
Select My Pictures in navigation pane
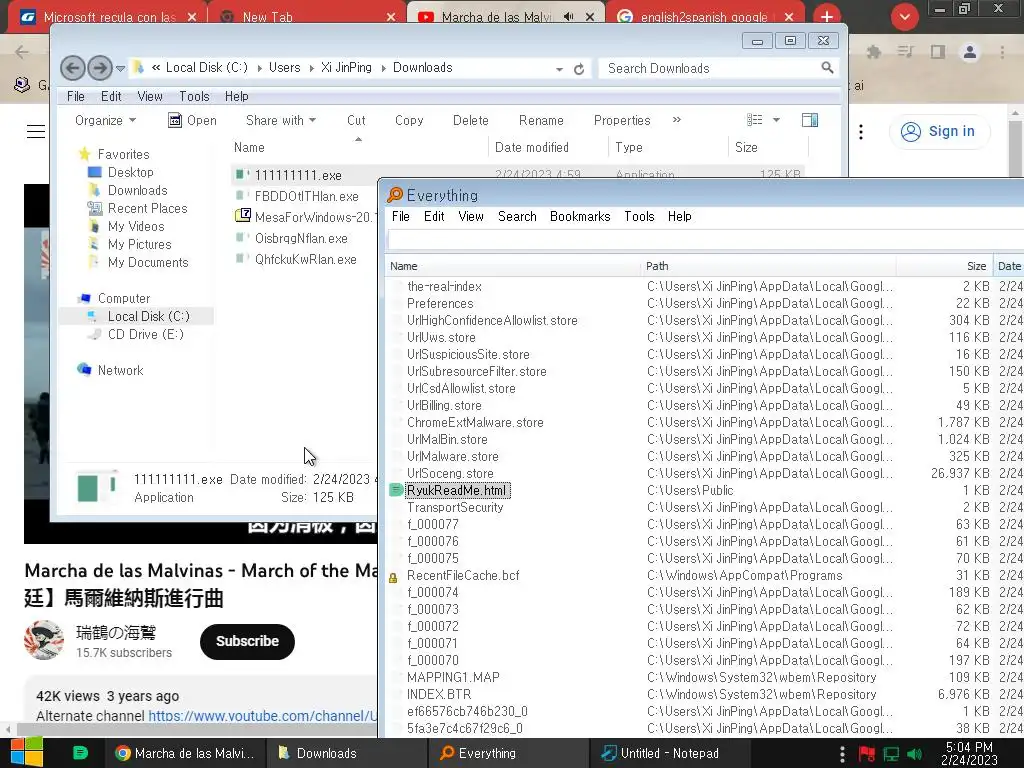139,244
